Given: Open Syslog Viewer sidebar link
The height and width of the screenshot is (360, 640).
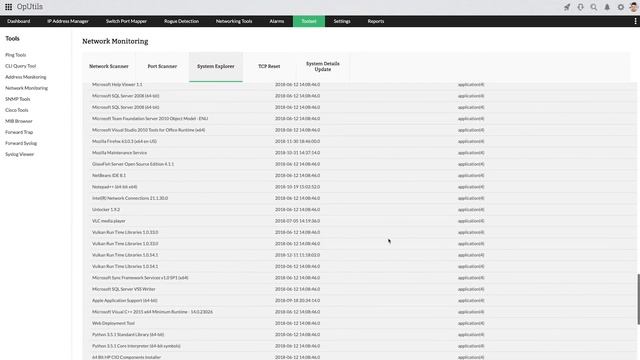Looking at the screenshot, I should 20,154.
